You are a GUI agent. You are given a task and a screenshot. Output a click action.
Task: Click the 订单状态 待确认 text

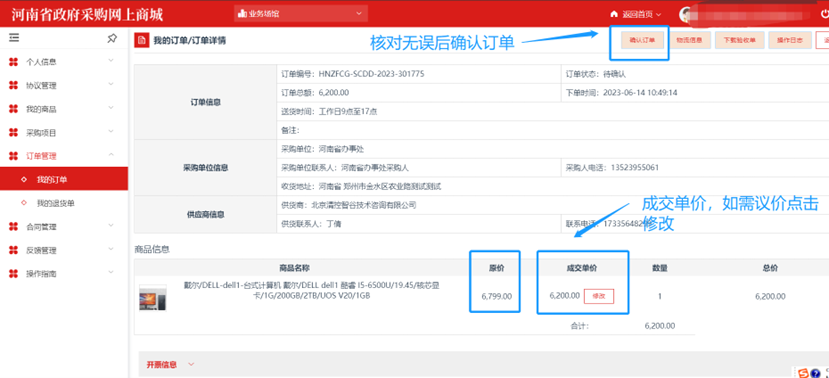pyautogui.click(x=596, y=74)
